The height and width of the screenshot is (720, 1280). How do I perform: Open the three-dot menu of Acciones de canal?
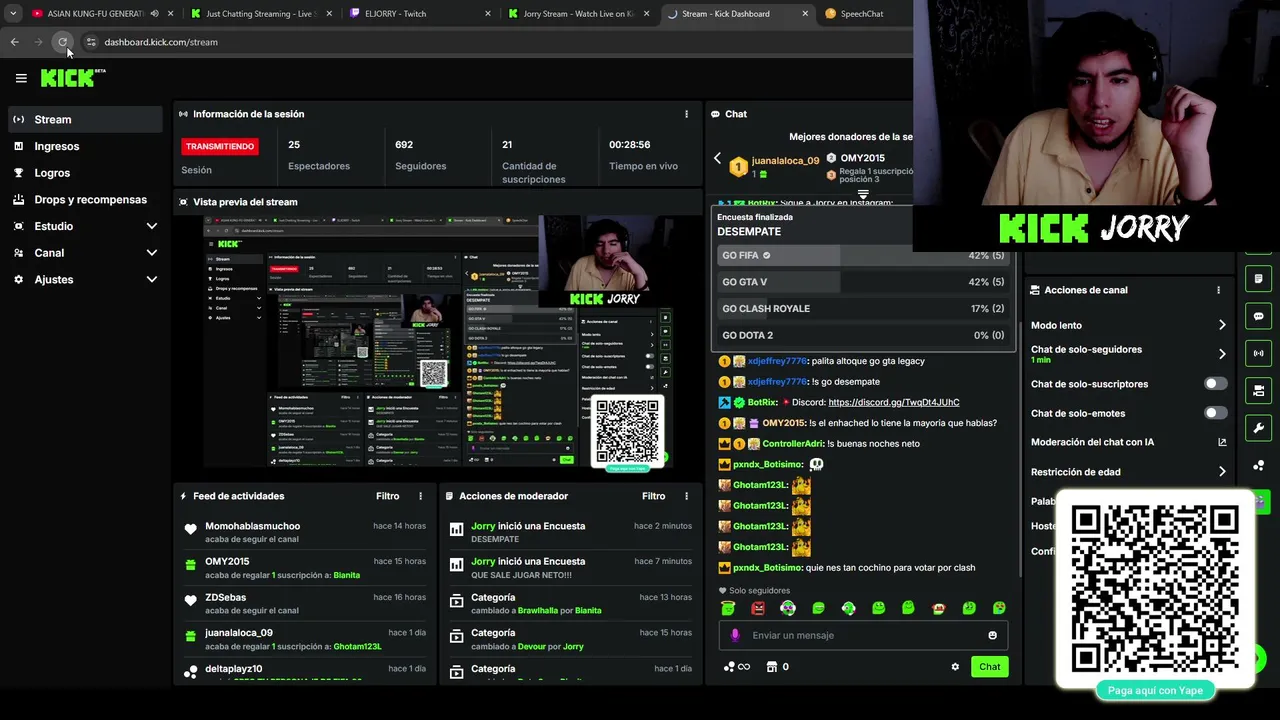pyautogui.click(x=1218, y=290)
